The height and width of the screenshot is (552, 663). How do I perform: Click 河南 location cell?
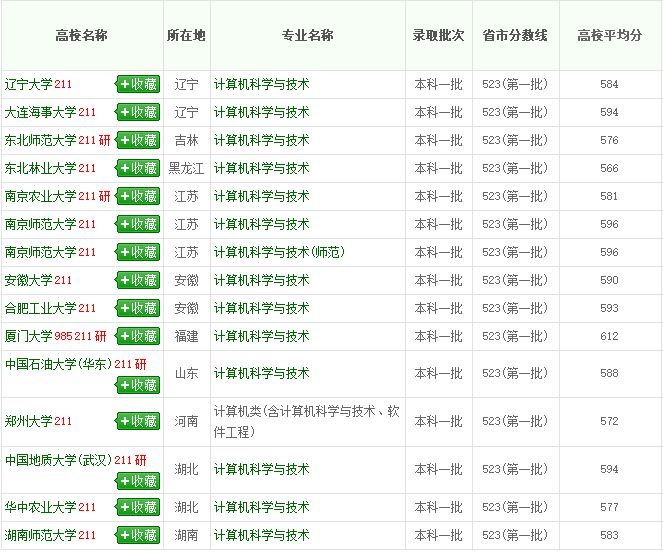[x=186, y=421]
